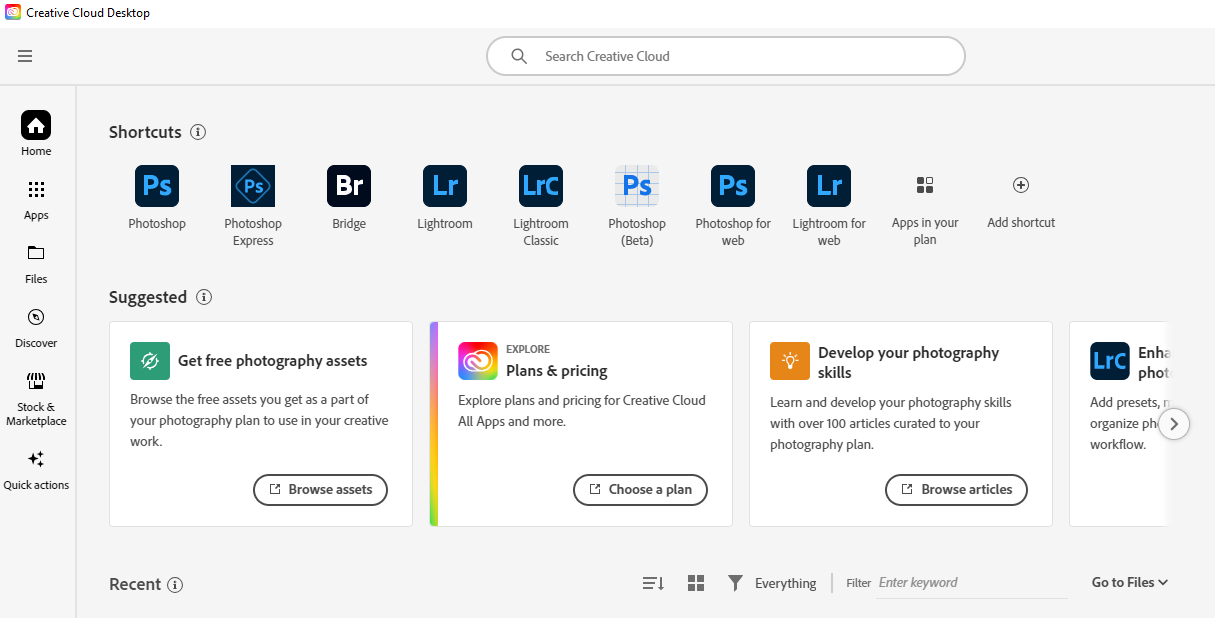The image size is (1215, 618).
Task: Expand the Go to Files dropdown
Action: 1130,582
